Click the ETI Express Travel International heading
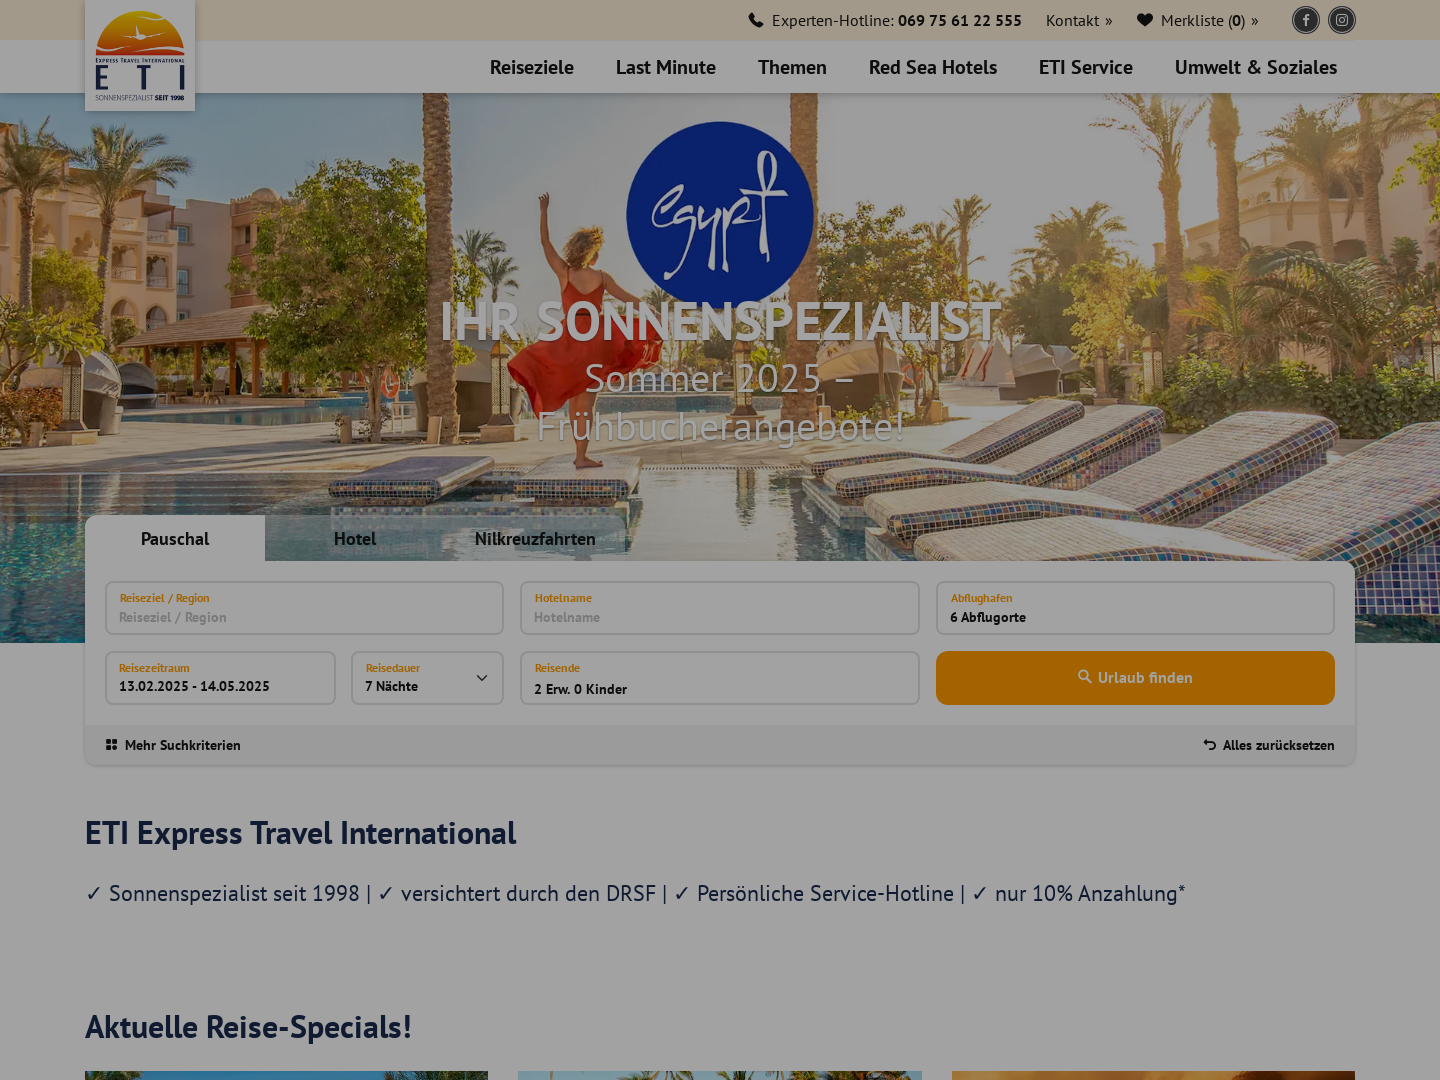Image resolution: width=1440 pixels, height=1080 pixels. coord(301,833)
